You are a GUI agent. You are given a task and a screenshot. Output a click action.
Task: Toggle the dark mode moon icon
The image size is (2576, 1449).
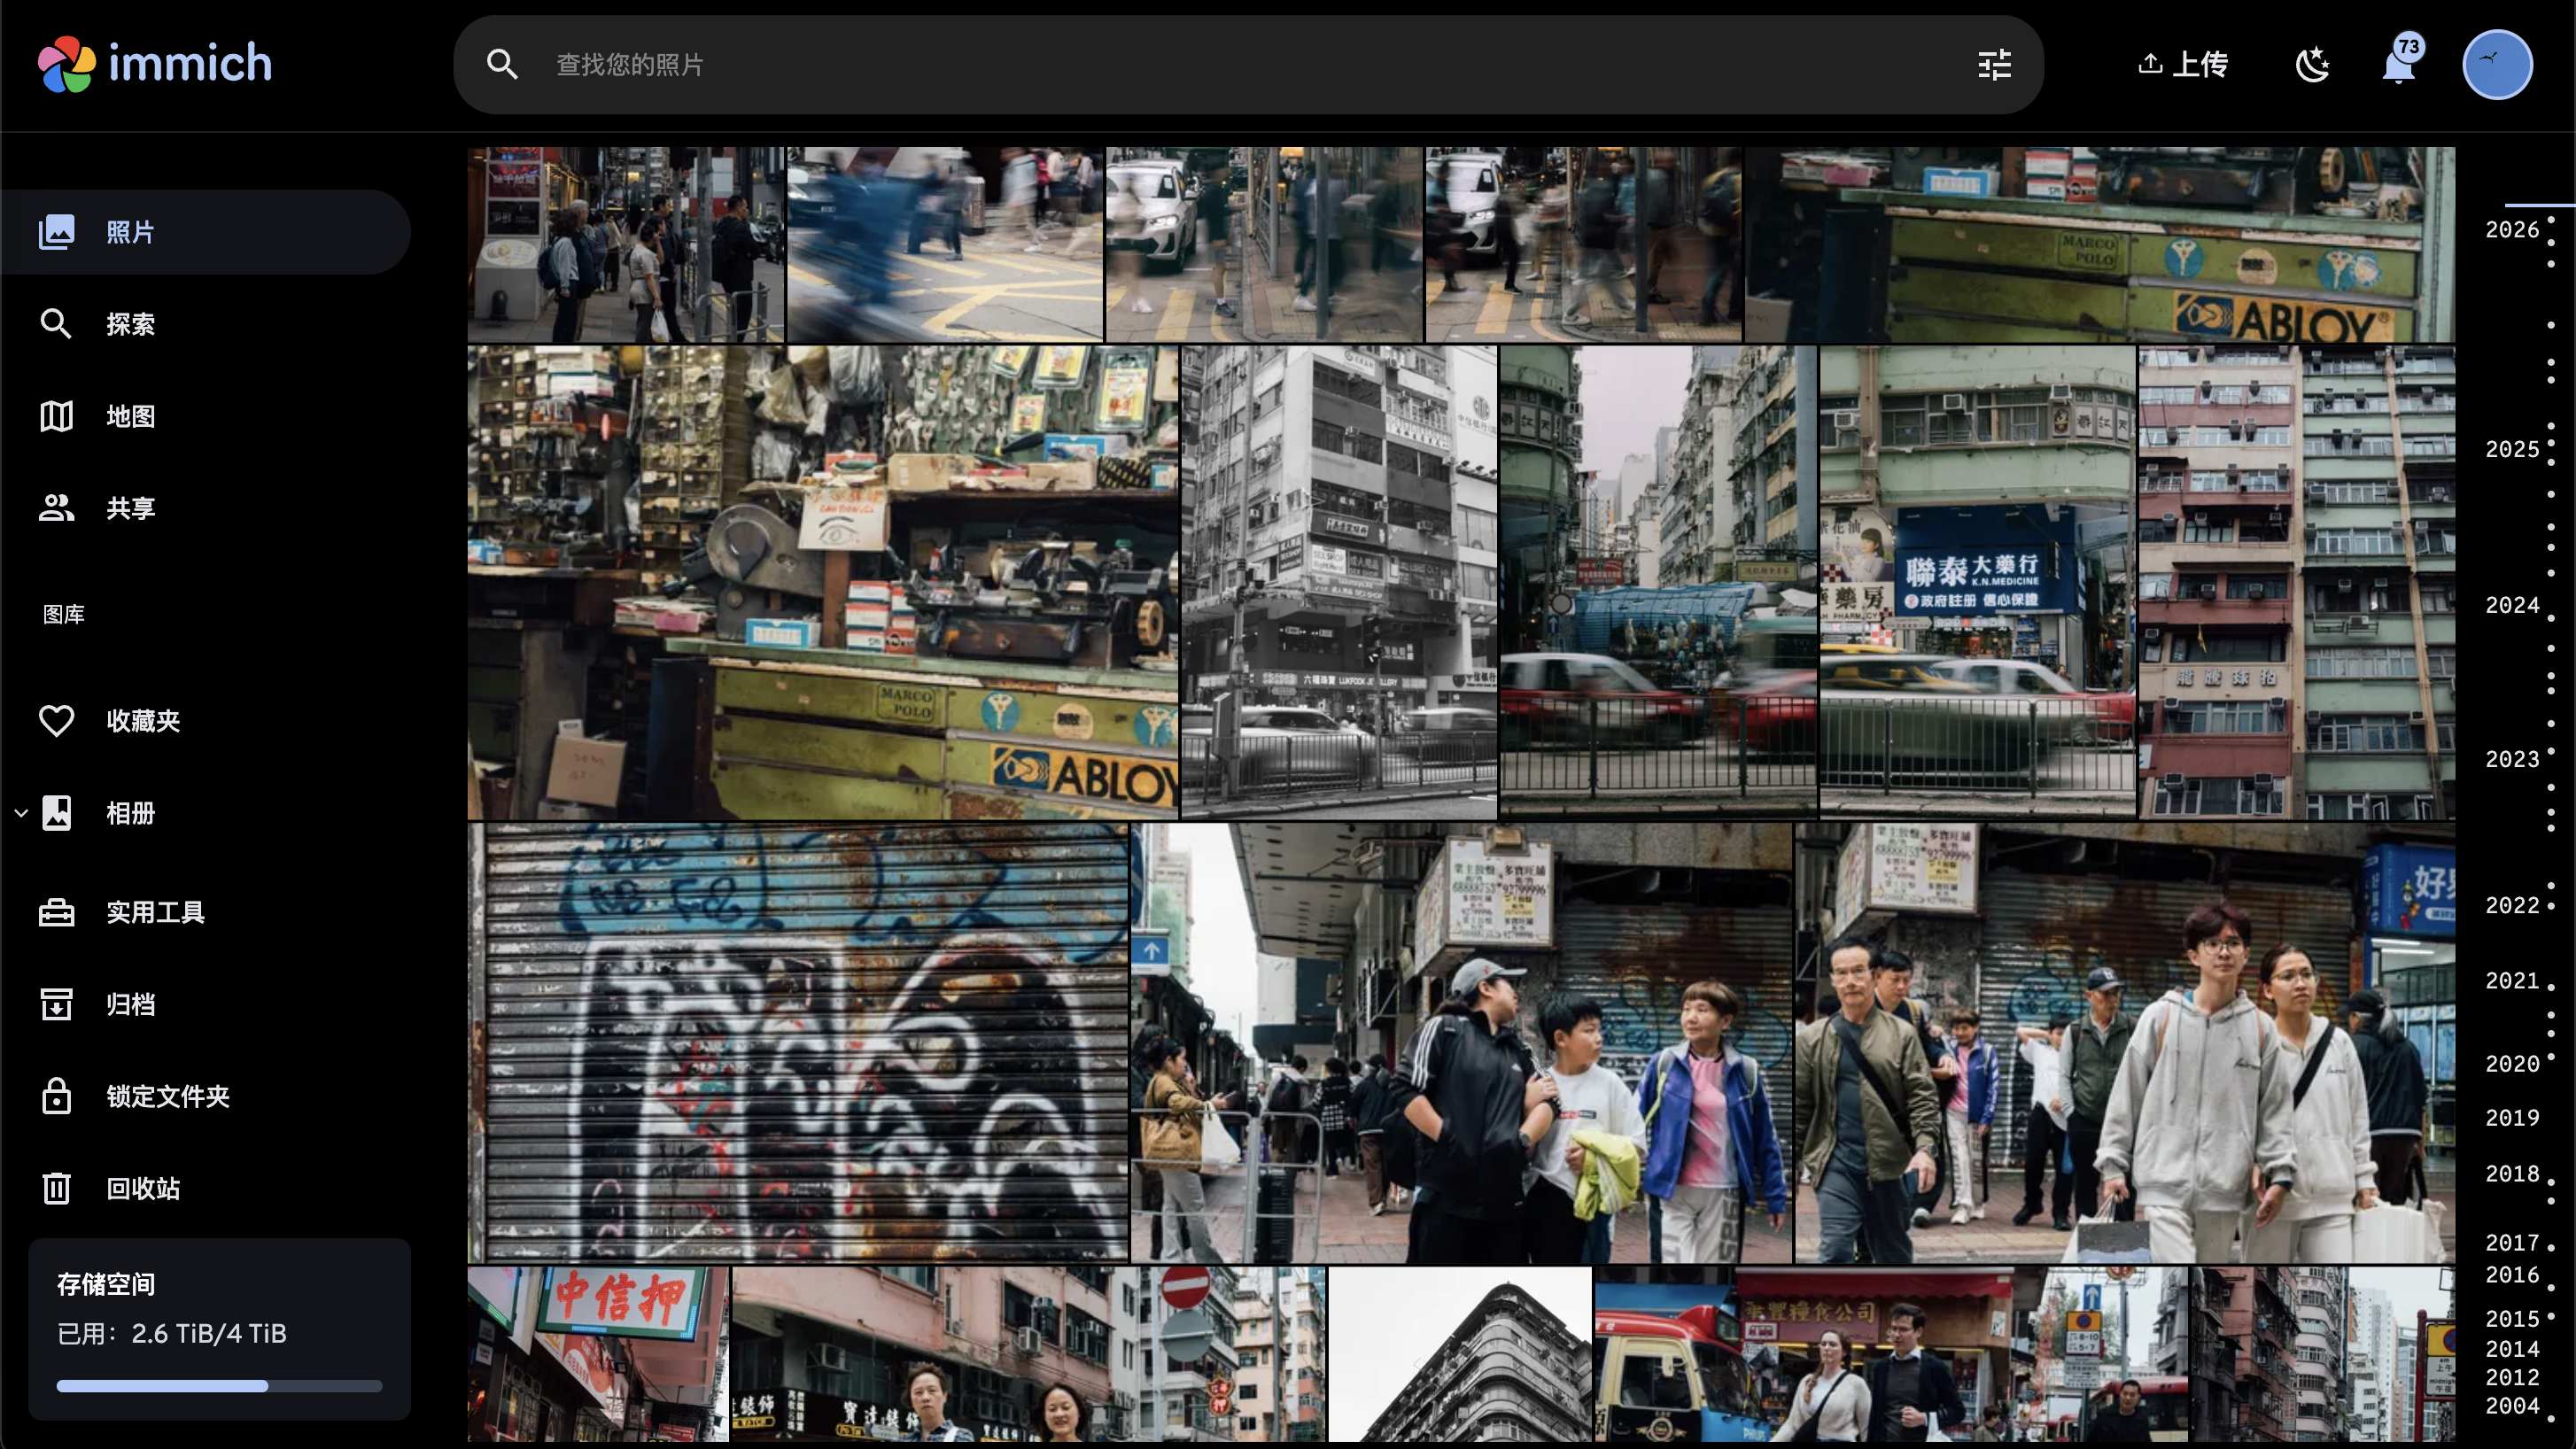[x=2311, y=65]
